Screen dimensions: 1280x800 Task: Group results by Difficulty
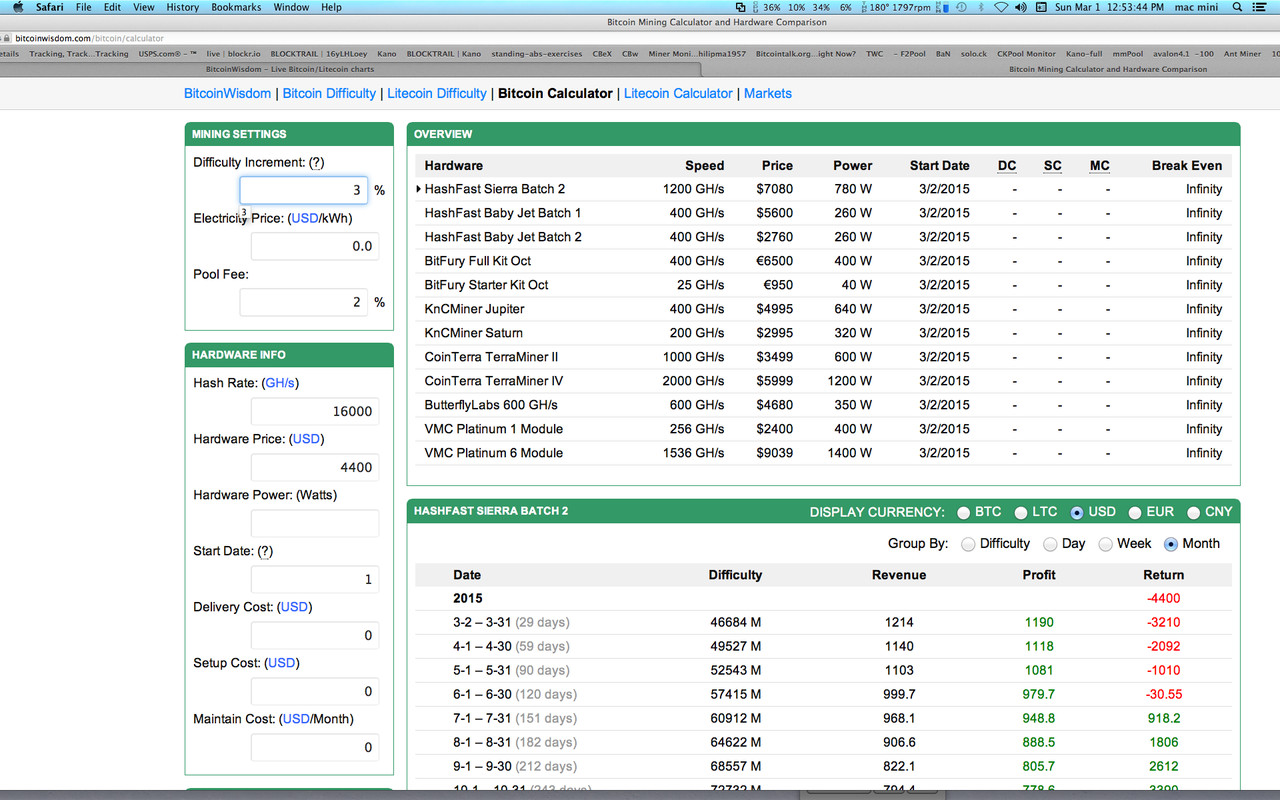coord(968,544)
